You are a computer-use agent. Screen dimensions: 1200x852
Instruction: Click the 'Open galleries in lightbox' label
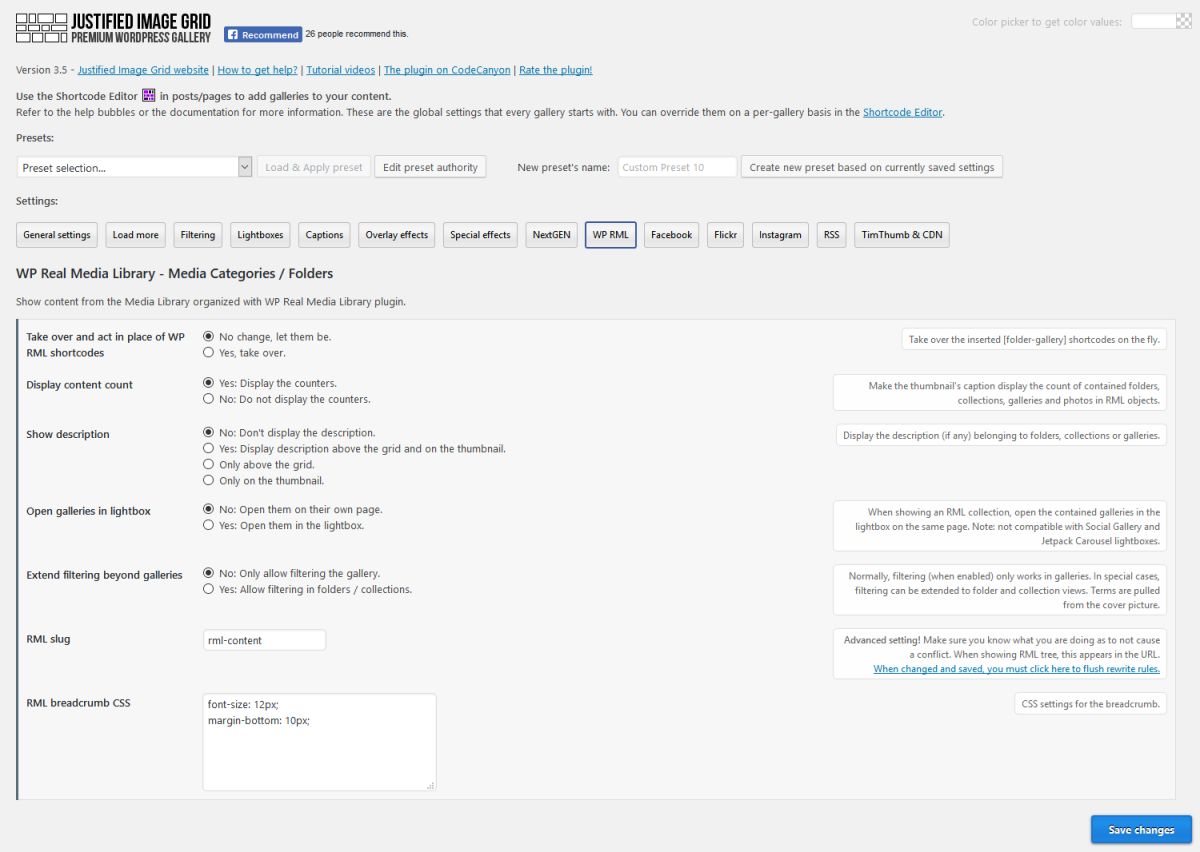pos(88,511)
